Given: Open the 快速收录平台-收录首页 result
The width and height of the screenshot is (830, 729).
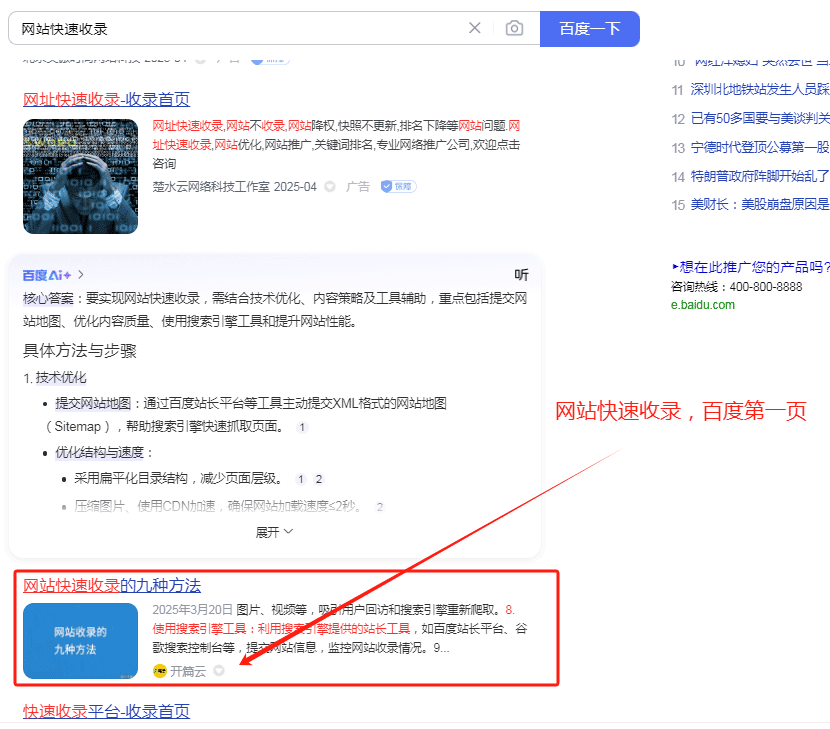Looking at the screenshot, I should (106, 711).
